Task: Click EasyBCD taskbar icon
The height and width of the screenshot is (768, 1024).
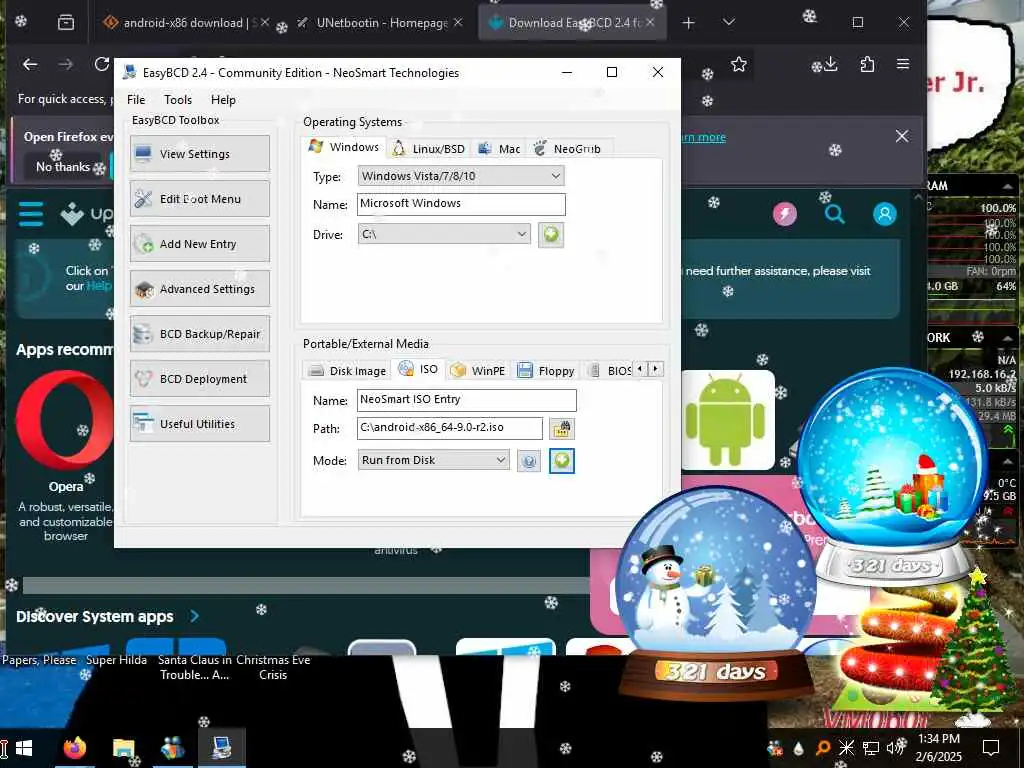Action: point(221,748)
